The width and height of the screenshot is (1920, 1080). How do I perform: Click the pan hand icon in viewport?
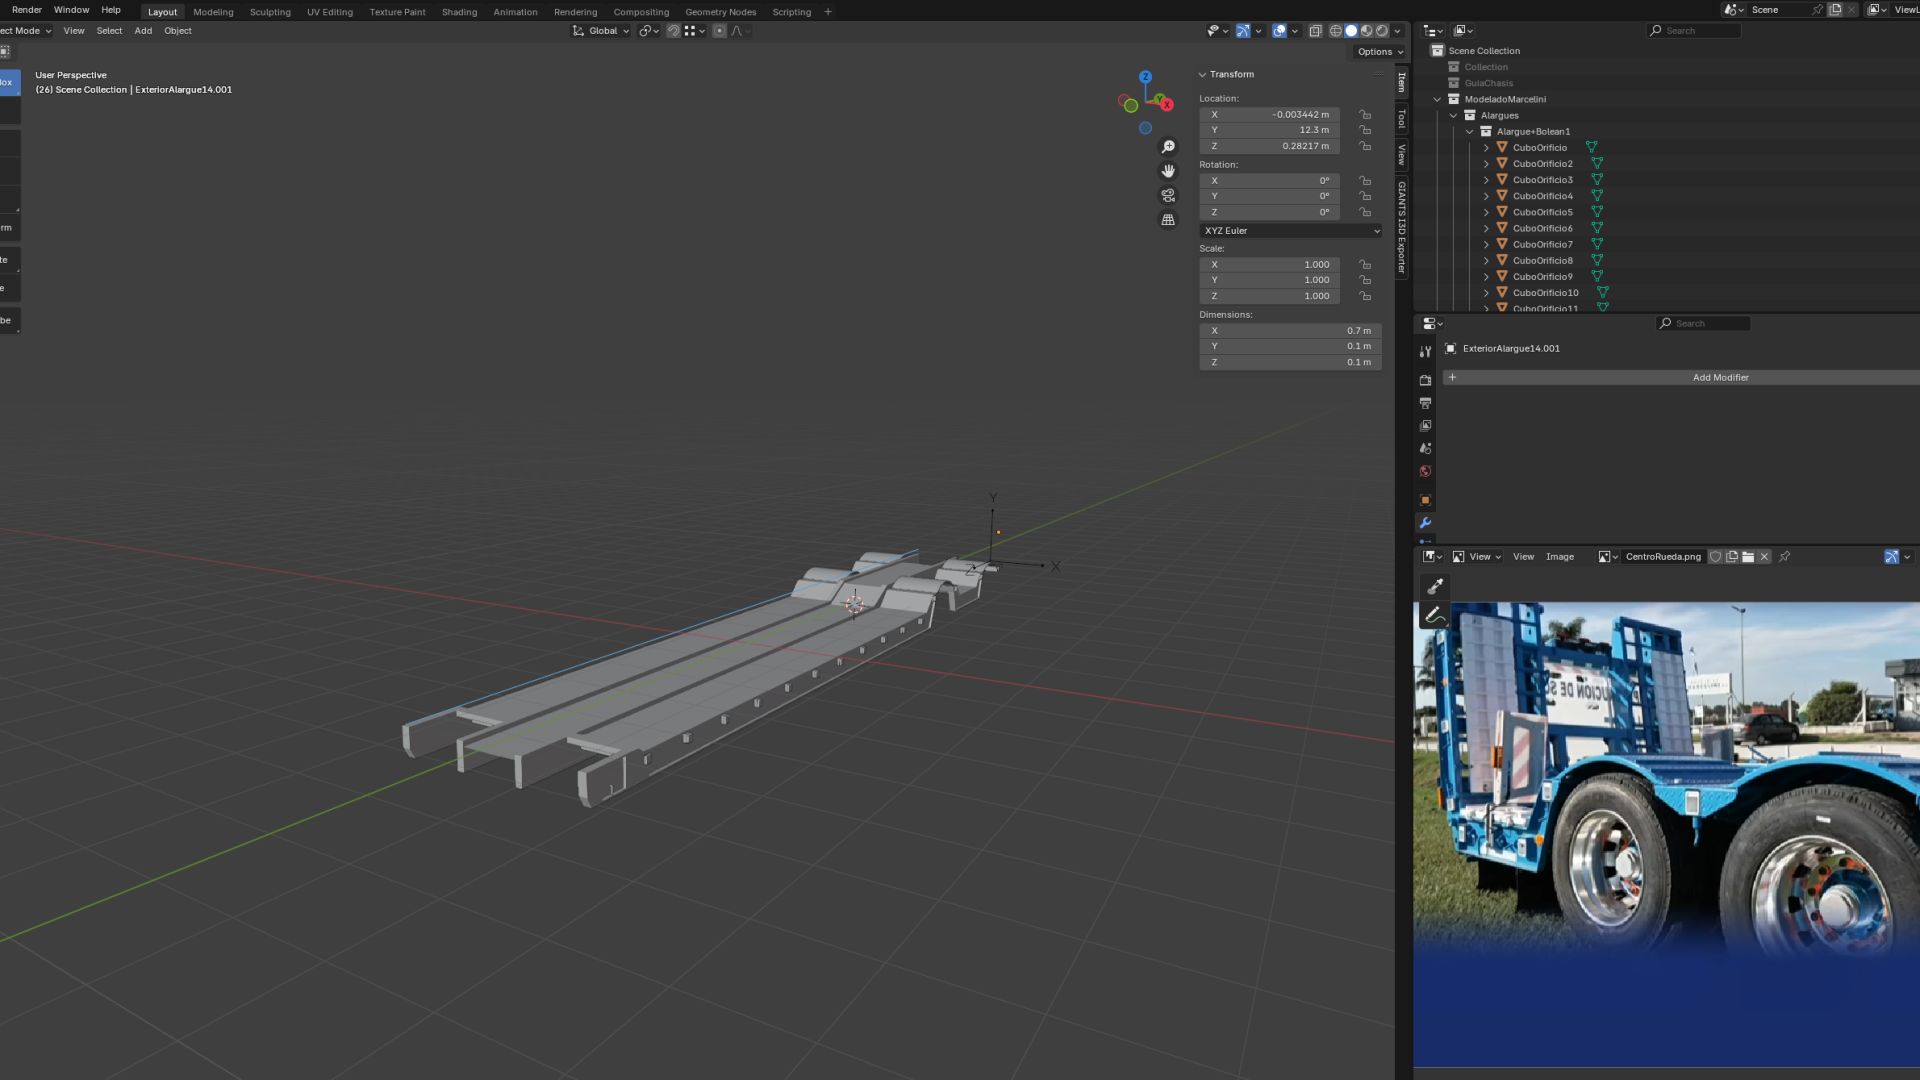click(x=1168, y=171)
